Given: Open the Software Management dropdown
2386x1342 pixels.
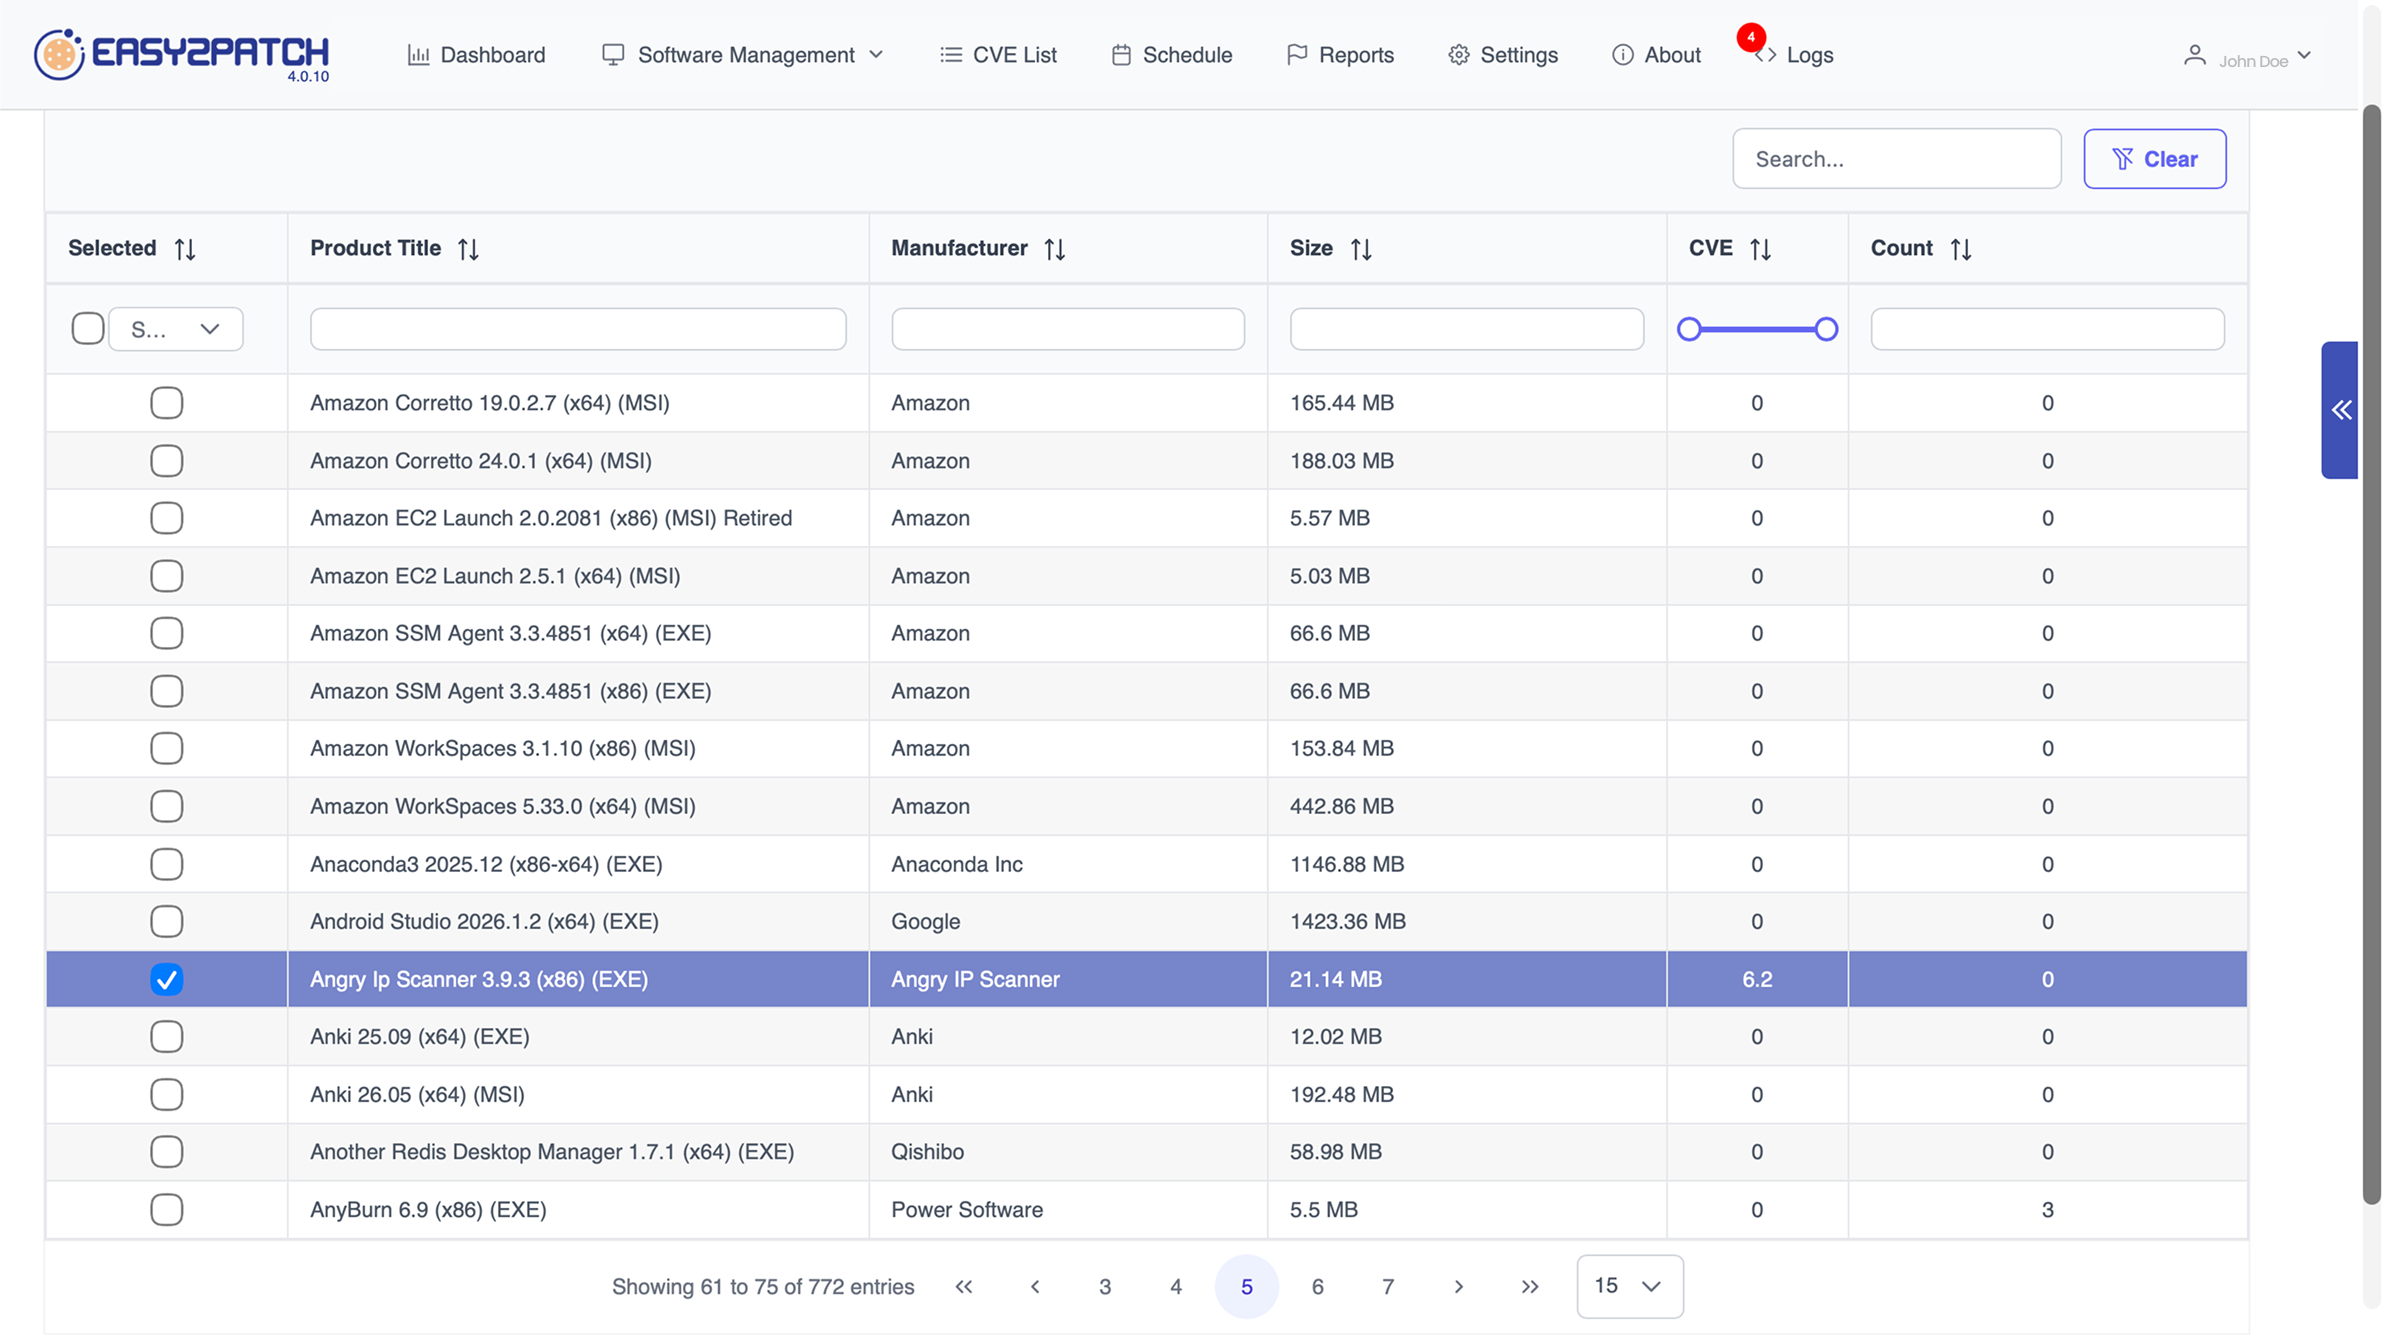Looking at the screenshot, I should pyautogui.click(x=743, y=55).
